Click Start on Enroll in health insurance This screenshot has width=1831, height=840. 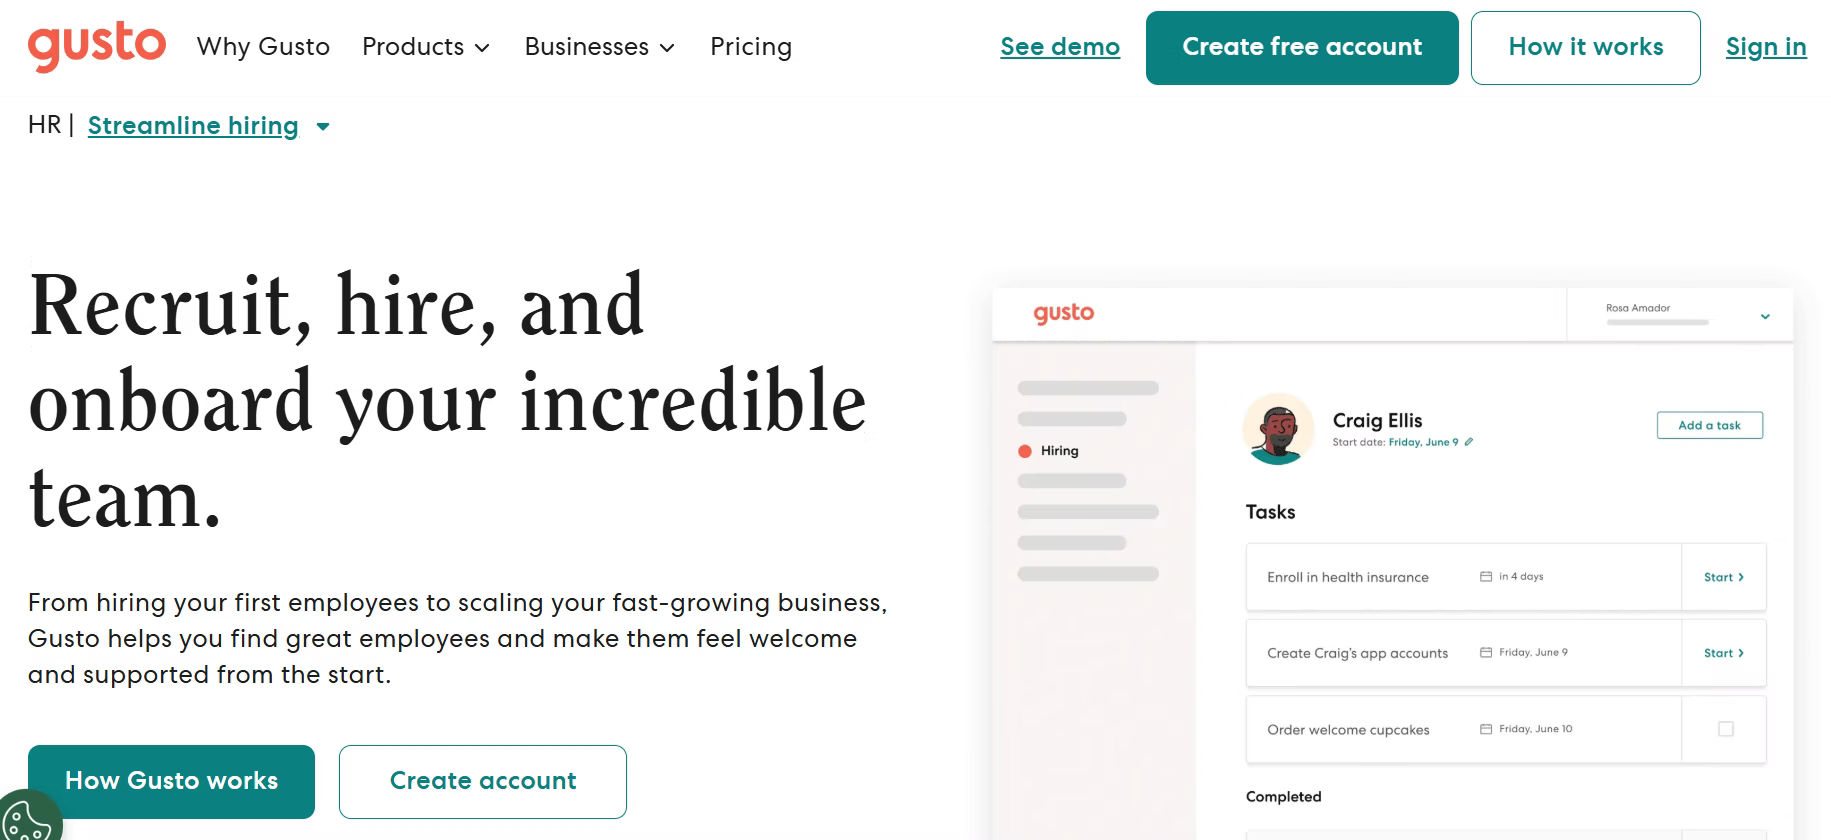tap(1723, 577)
